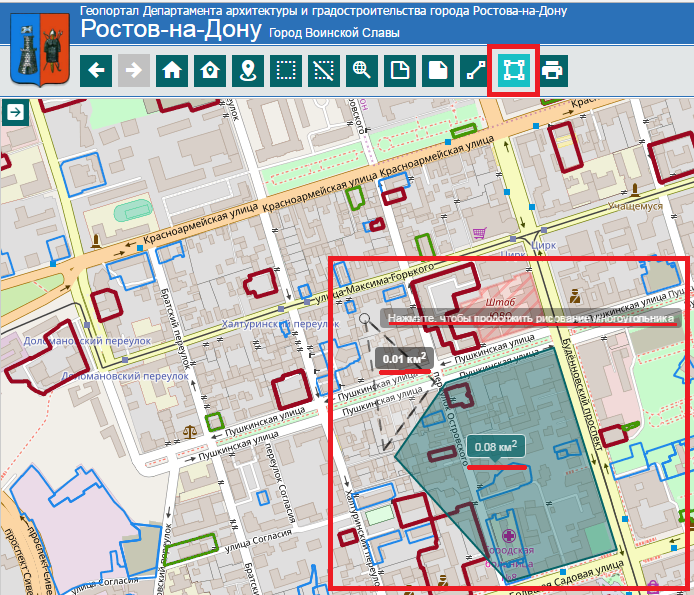Viewport: 694px width, 595px height.
Task: Click the crossed-out selection clear icon
Action: click(x=324, y=70)
